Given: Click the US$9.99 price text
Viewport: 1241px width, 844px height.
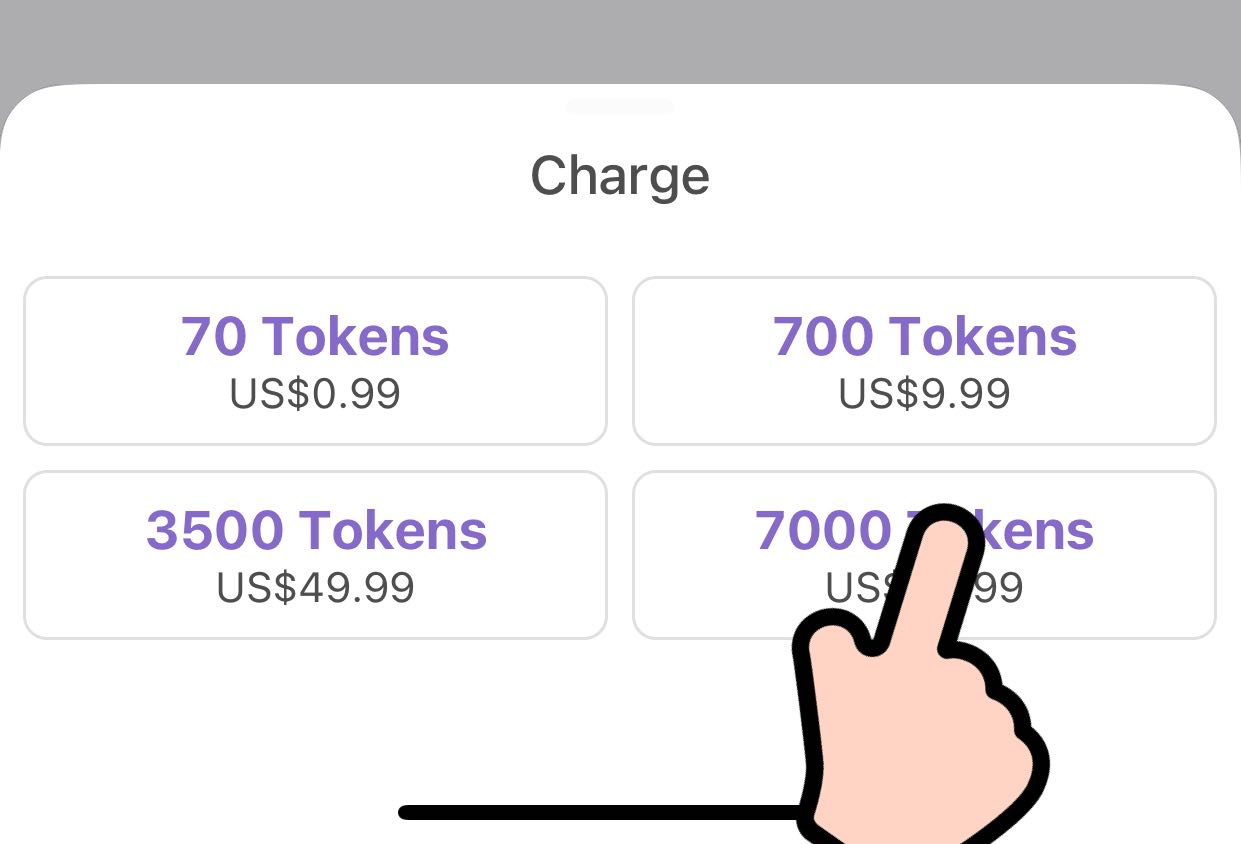Looking at the screenshot, I should pyautogui.click(x=924, y=394).
